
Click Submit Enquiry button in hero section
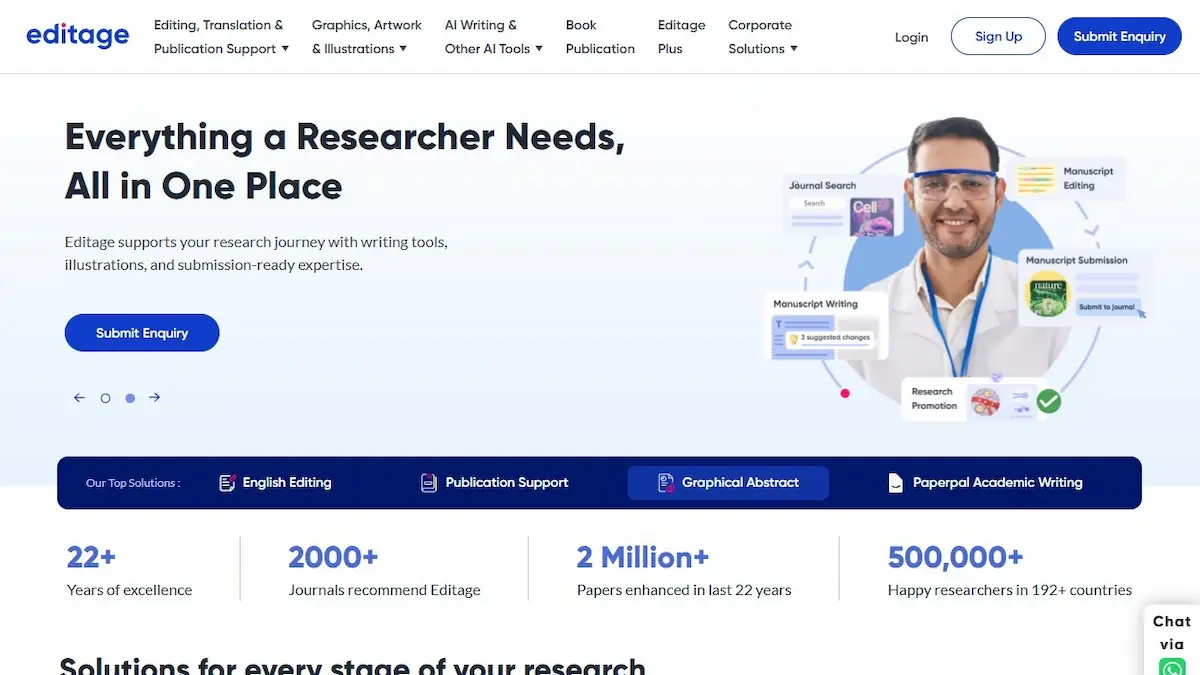[142, 333]
